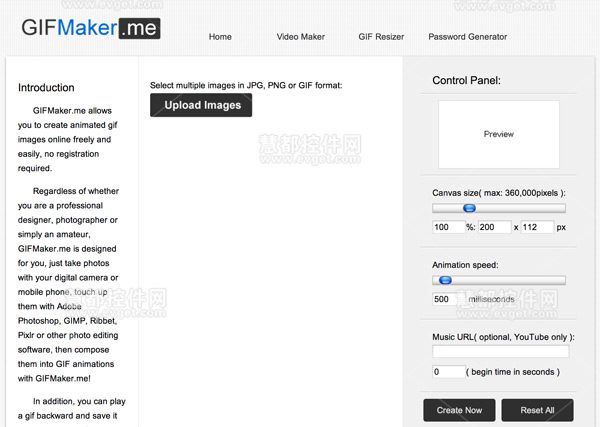
Task: Click the canvas percentage field showing 100
Action: point(448,227)
